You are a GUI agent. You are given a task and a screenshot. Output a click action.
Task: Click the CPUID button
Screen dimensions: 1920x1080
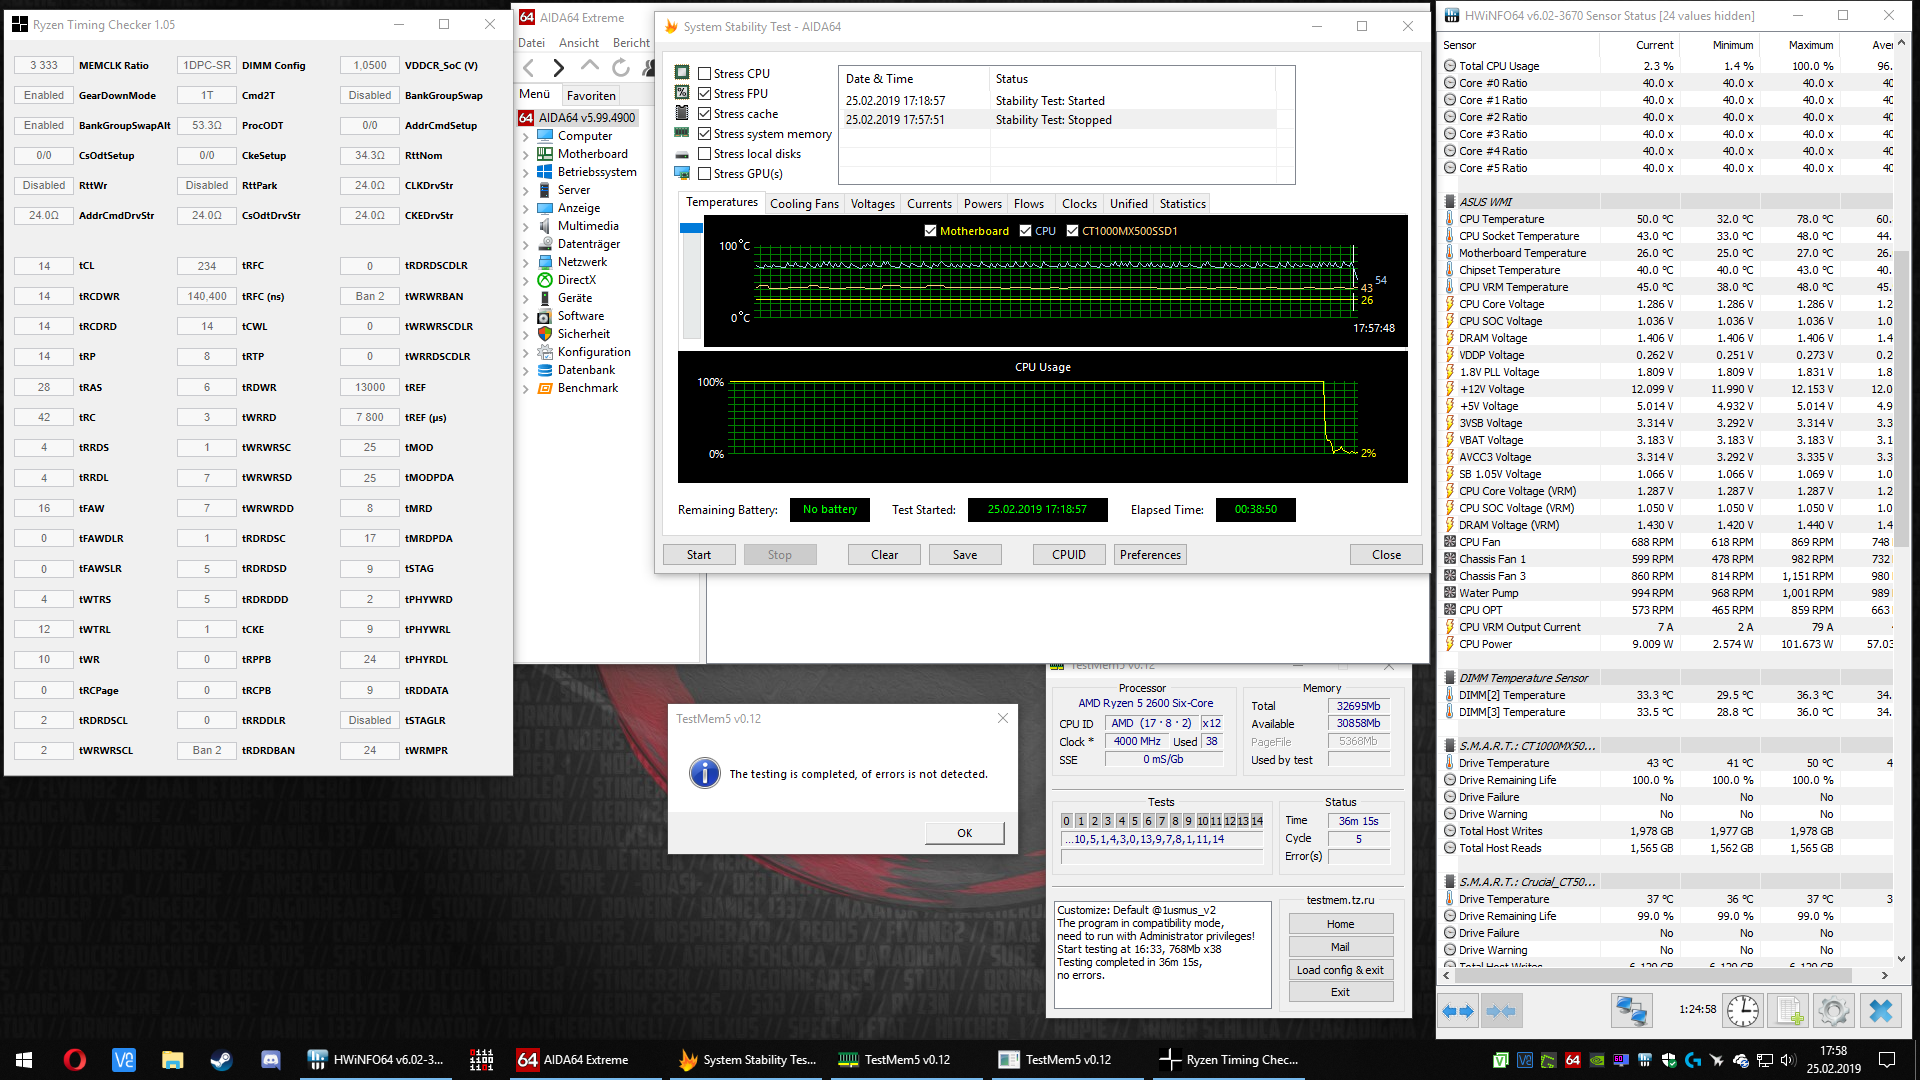1068,555
